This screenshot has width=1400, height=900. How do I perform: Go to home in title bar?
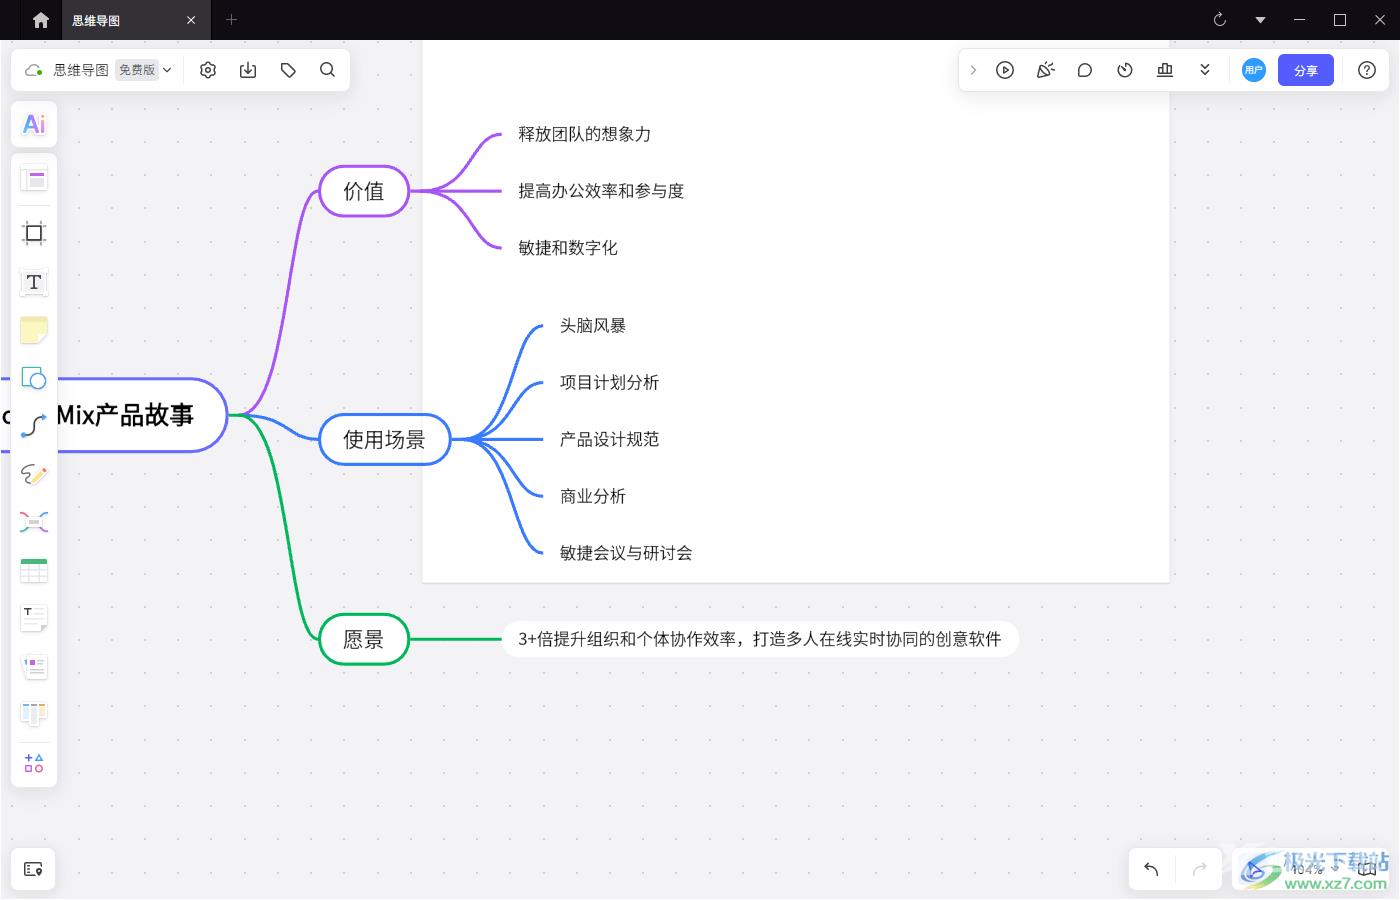41,20
